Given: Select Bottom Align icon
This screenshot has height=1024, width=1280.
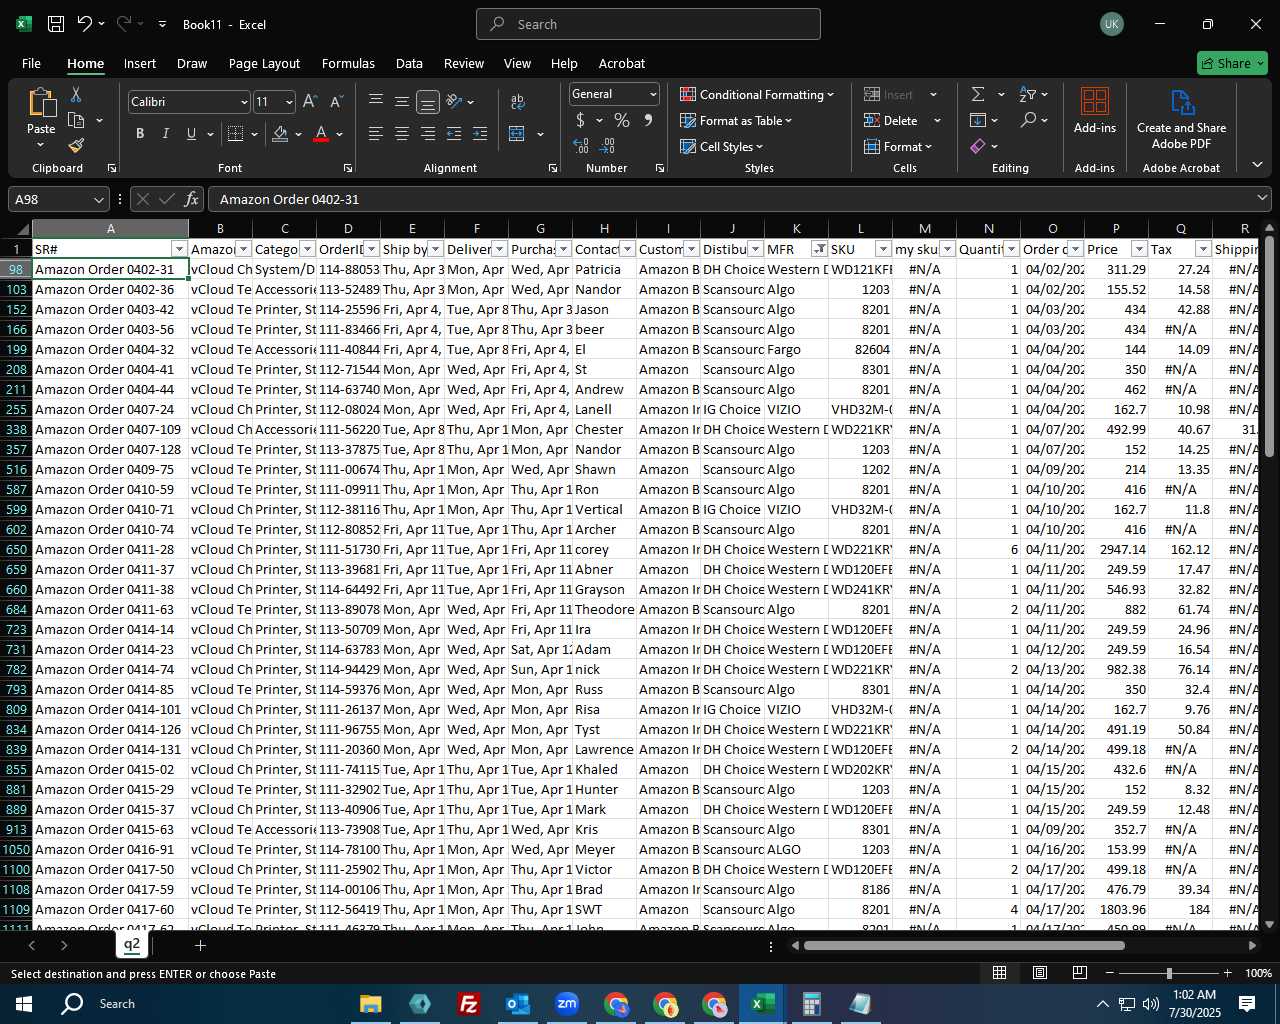Looking at the screenshot, I should tap(427, 101).
